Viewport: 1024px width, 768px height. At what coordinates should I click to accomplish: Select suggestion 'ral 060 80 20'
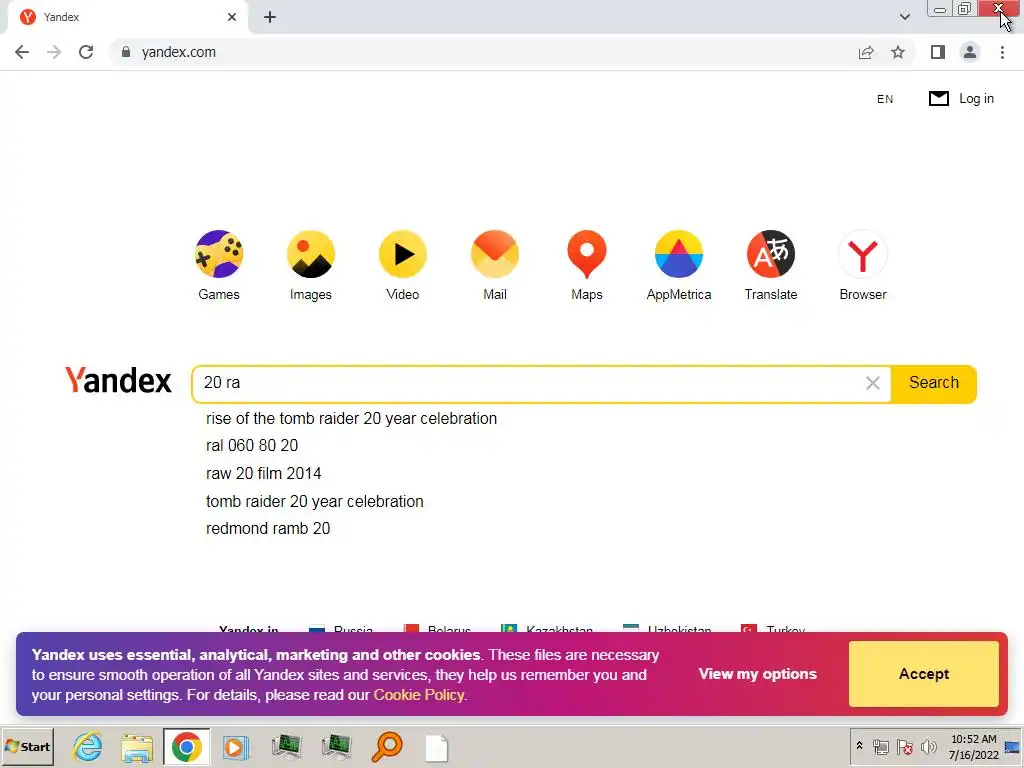coord(252,445)
